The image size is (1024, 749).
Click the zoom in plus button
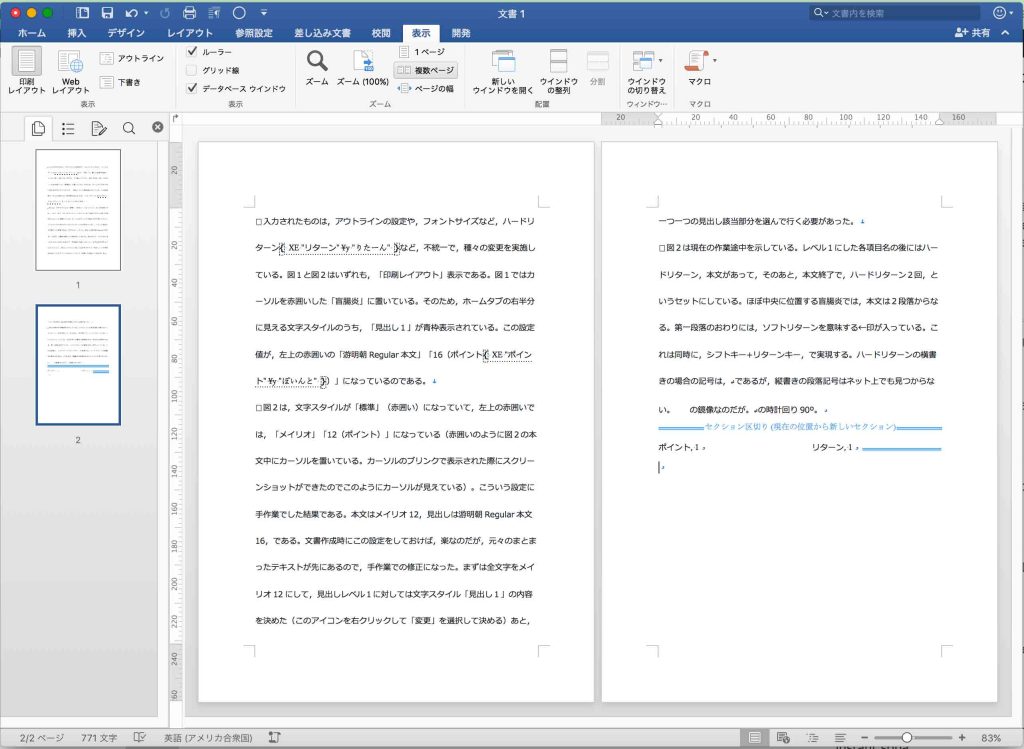coord(962,738)
